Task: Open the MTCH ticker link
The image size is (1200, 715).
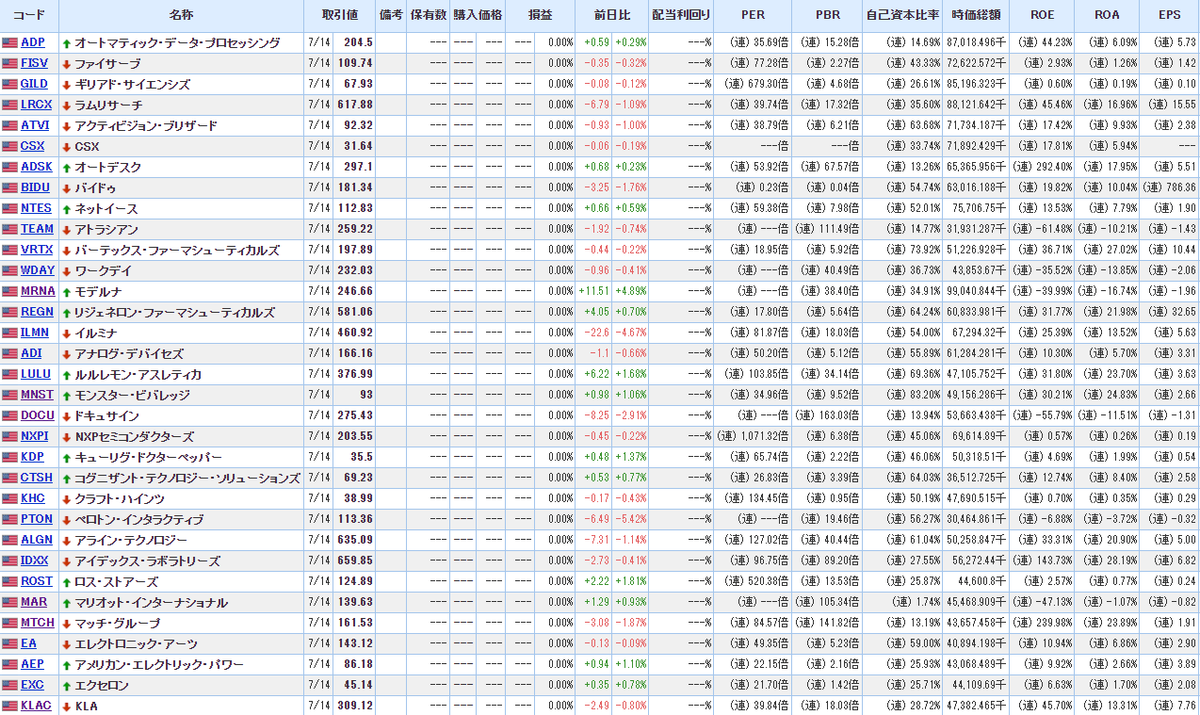Action: (x=37, y=623)
